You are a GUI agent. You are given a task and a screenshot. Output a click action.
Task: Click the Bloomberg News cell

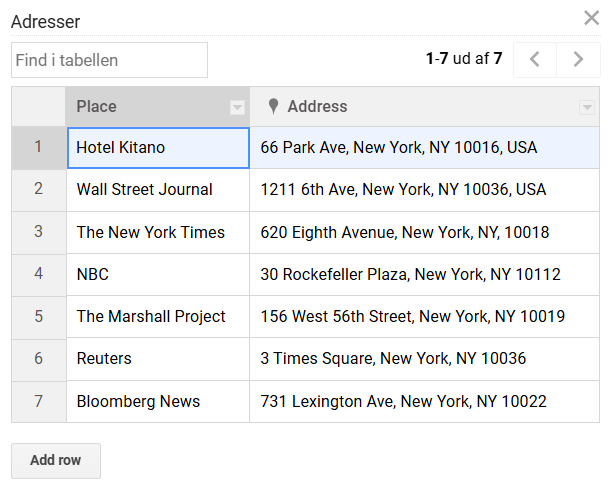(157, 402)
